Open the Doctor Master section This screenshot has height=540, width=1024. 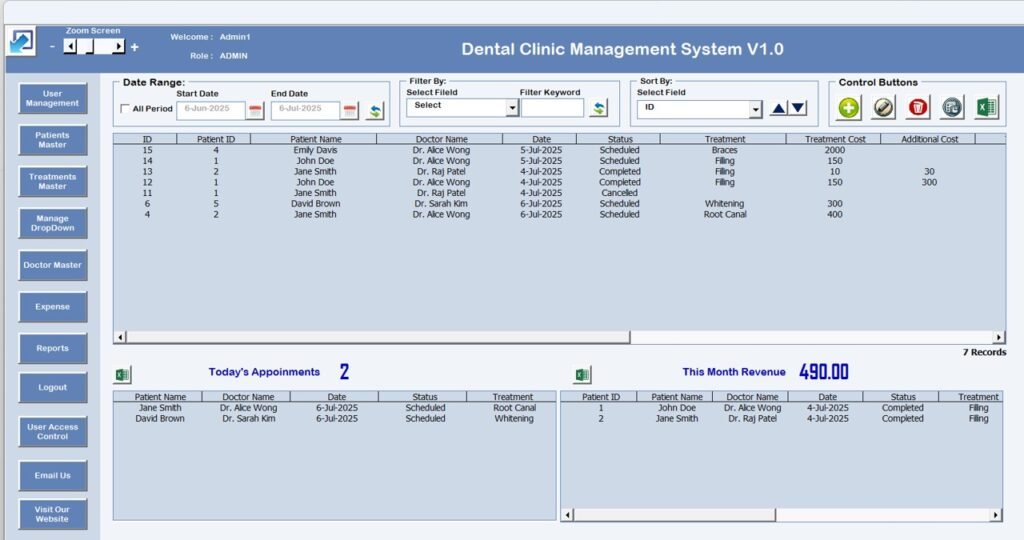pyautogui.click(x=52, y=265)
